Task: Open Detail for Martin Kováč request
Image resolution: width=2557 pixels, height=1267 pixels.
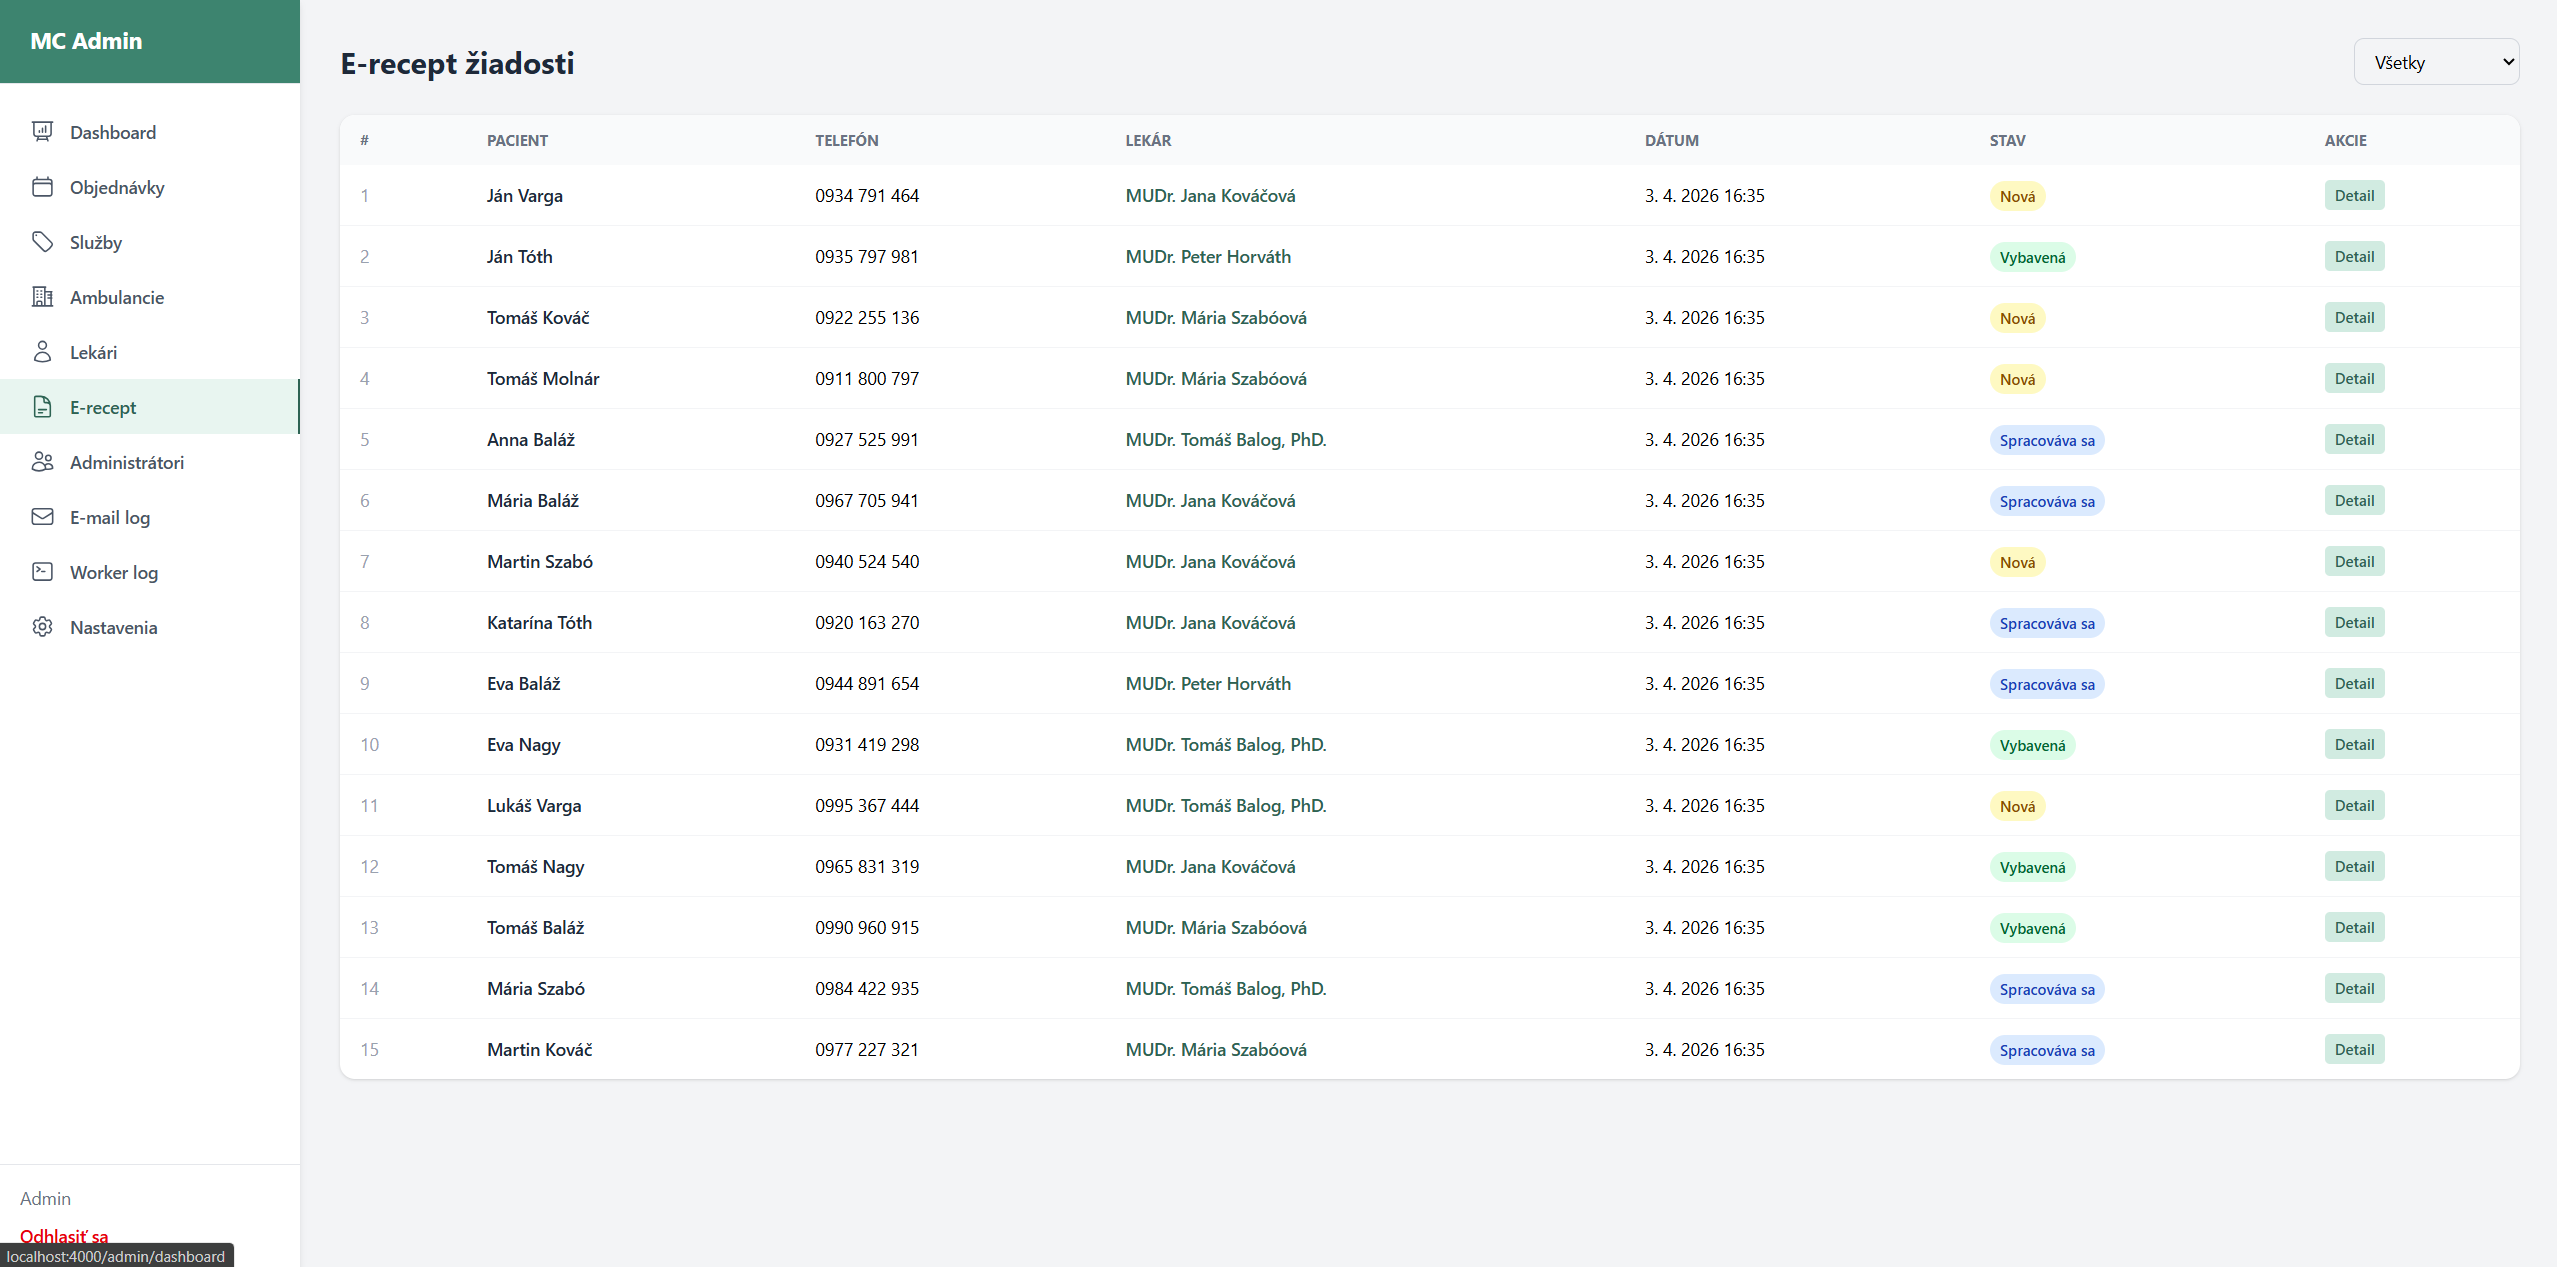Action: 2353,1050
